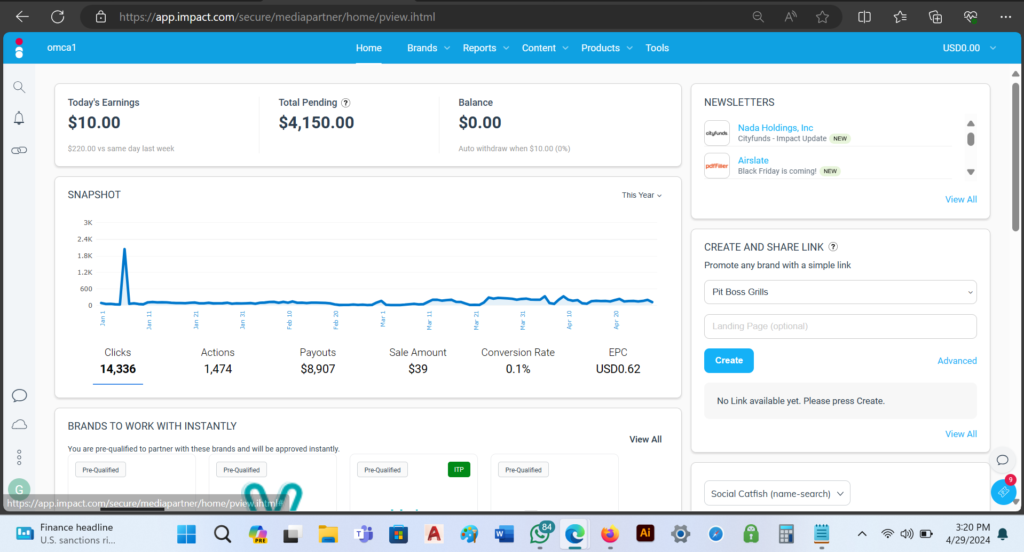Click the cloud icon in left sidebar
This screenshot has width=1024, height=552.
point(19,425)
